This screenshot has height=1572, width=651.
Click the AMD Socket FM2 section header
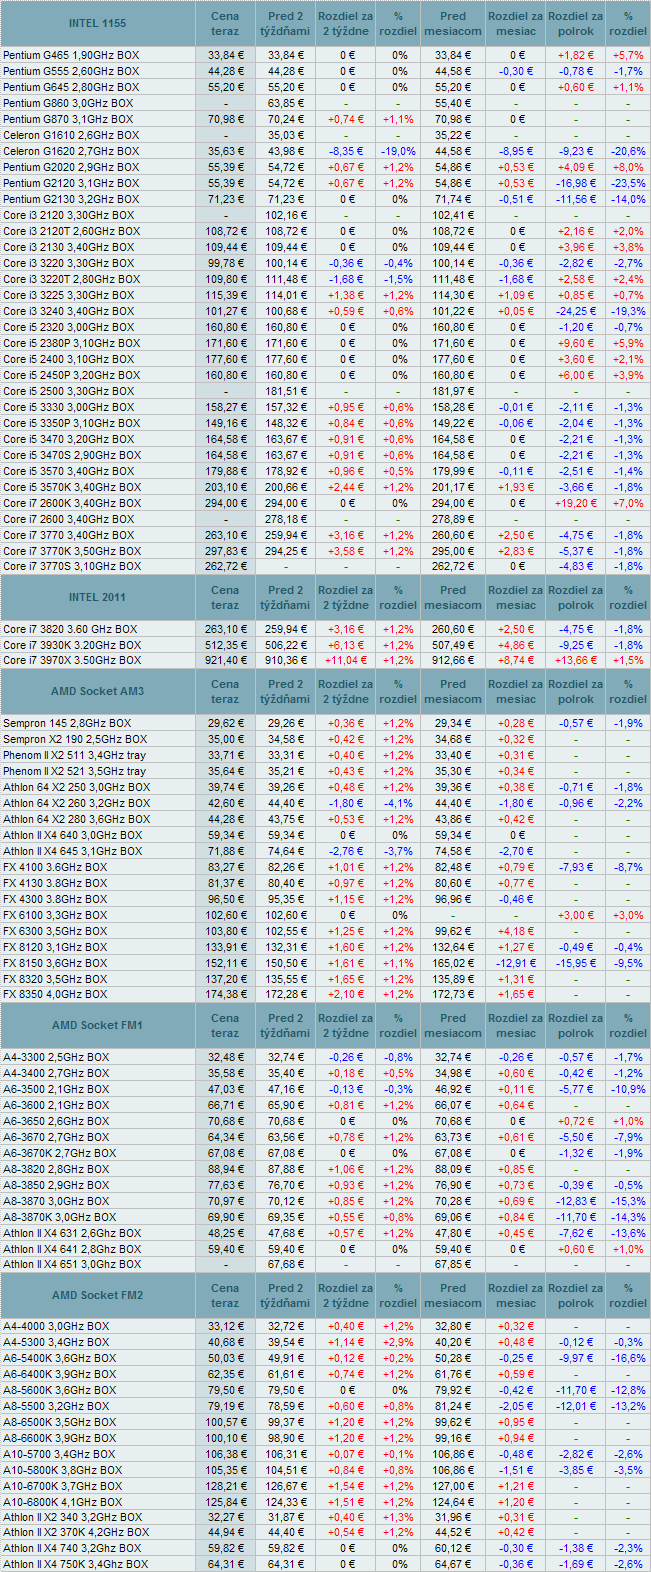(97, 1296)
